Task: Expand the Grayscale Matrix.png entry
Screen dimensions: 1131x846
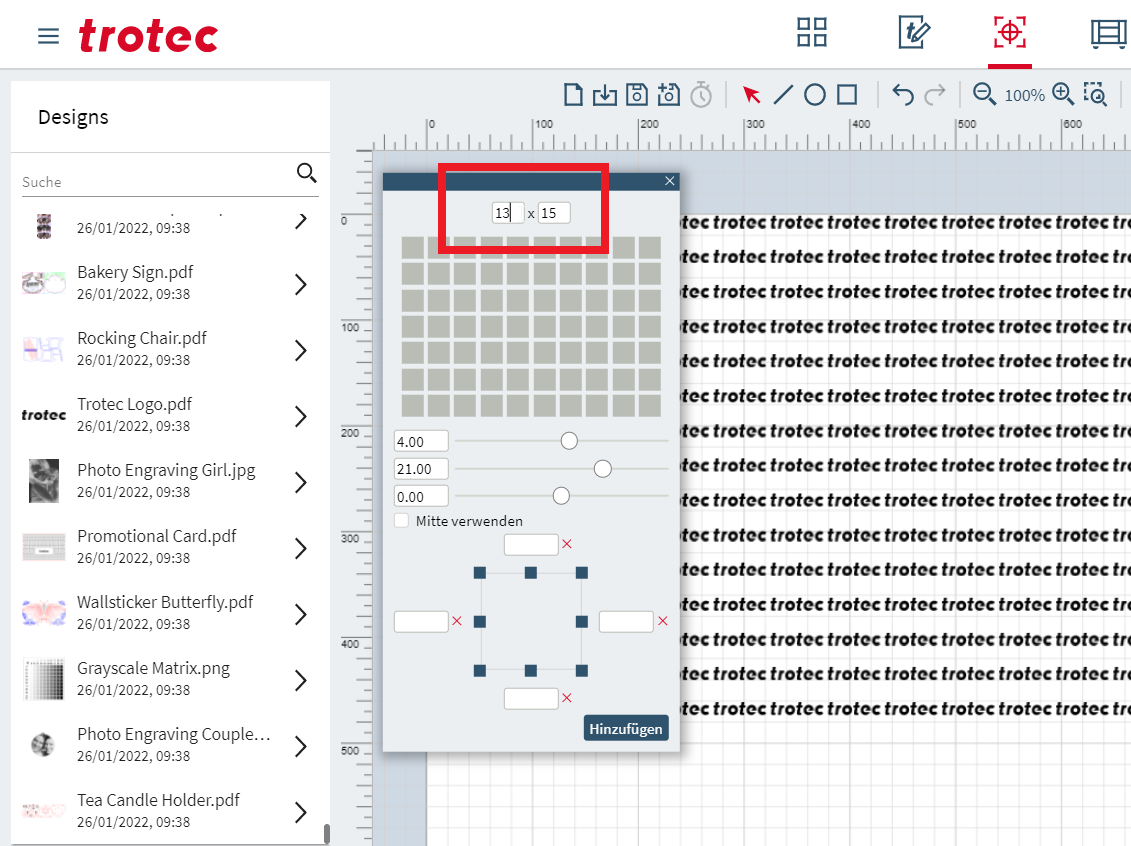Action: point(300,681)
